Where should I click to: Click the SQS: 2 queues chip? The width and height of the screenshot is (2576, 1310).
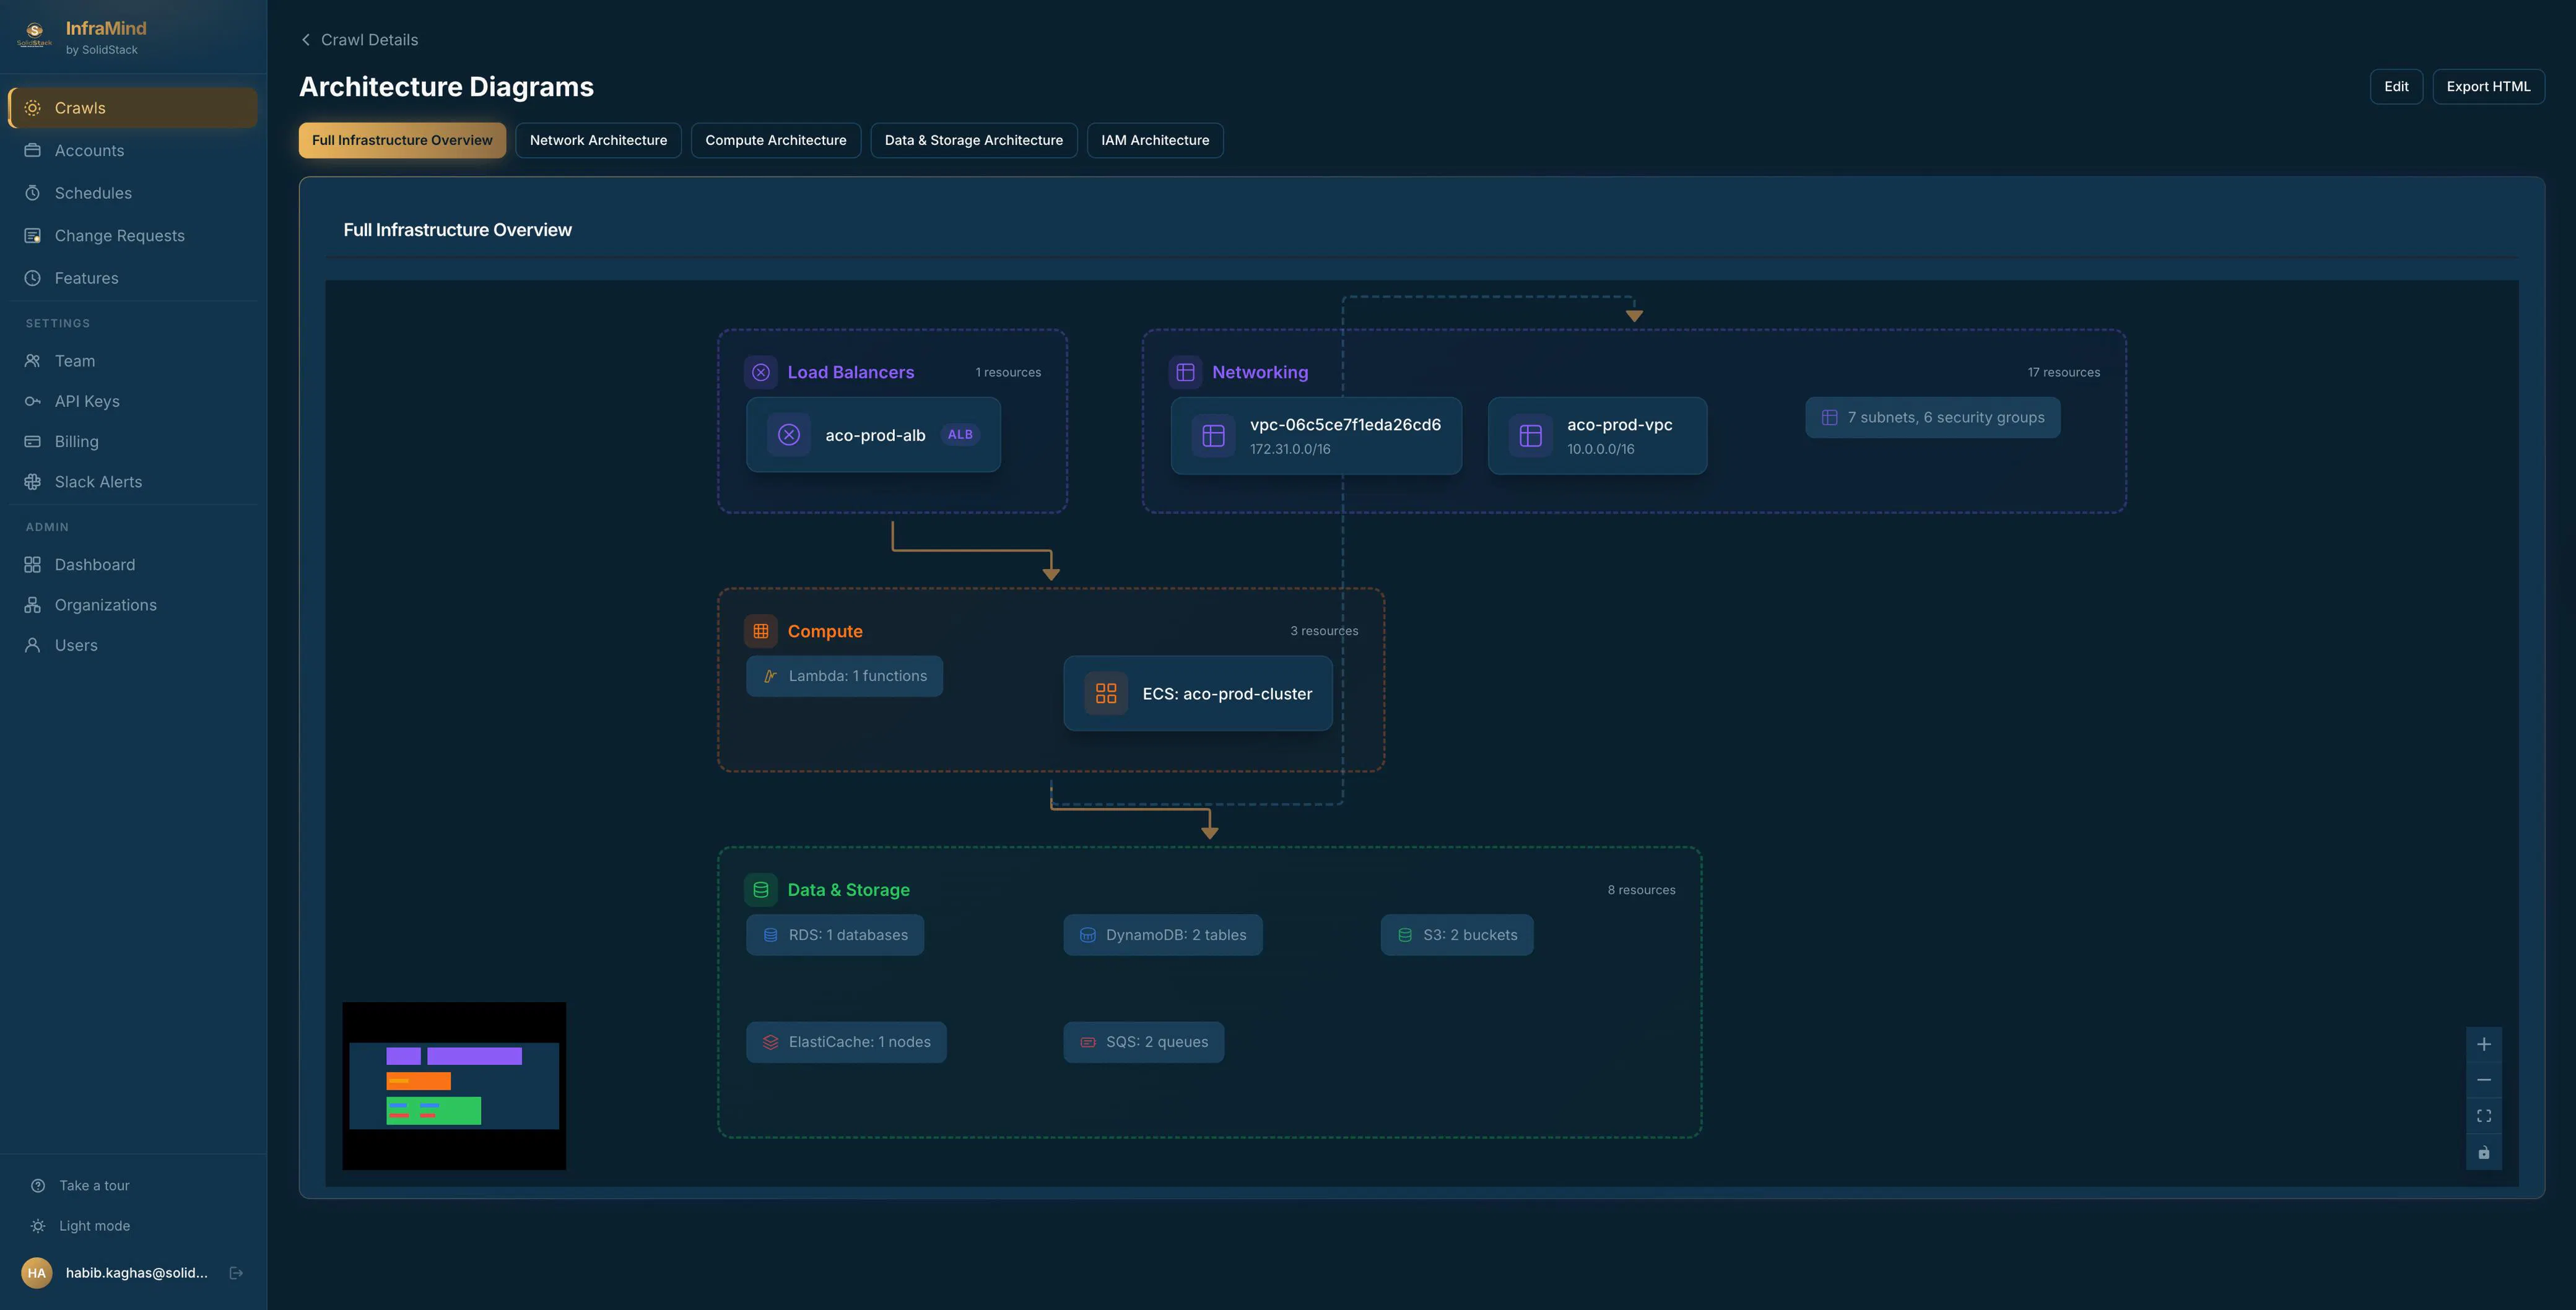[1143, 1042]
